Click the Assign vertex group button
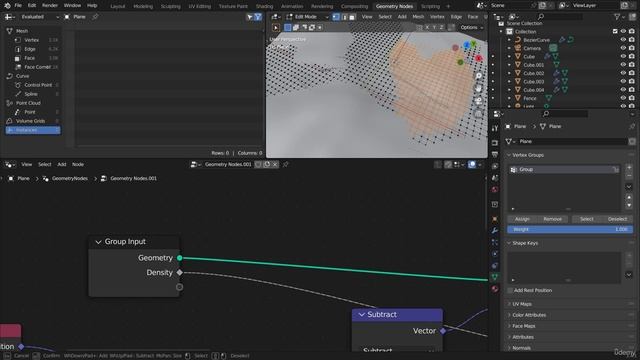This screenshot has width=640, height=360. [522, 219]
